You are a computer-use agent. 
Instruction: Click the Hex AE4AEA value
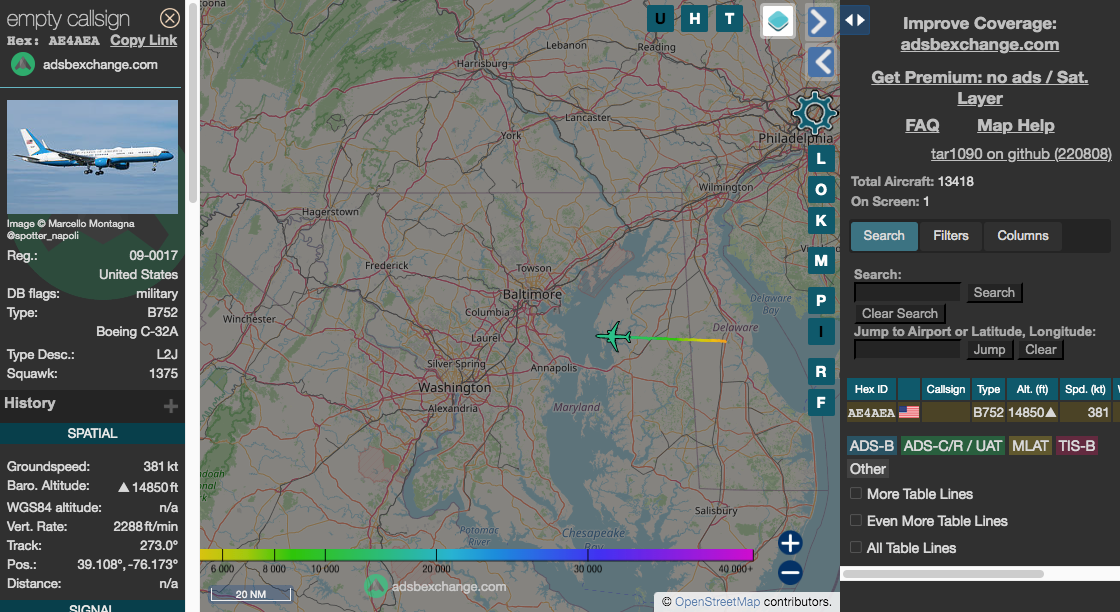[x=74, y=41]
